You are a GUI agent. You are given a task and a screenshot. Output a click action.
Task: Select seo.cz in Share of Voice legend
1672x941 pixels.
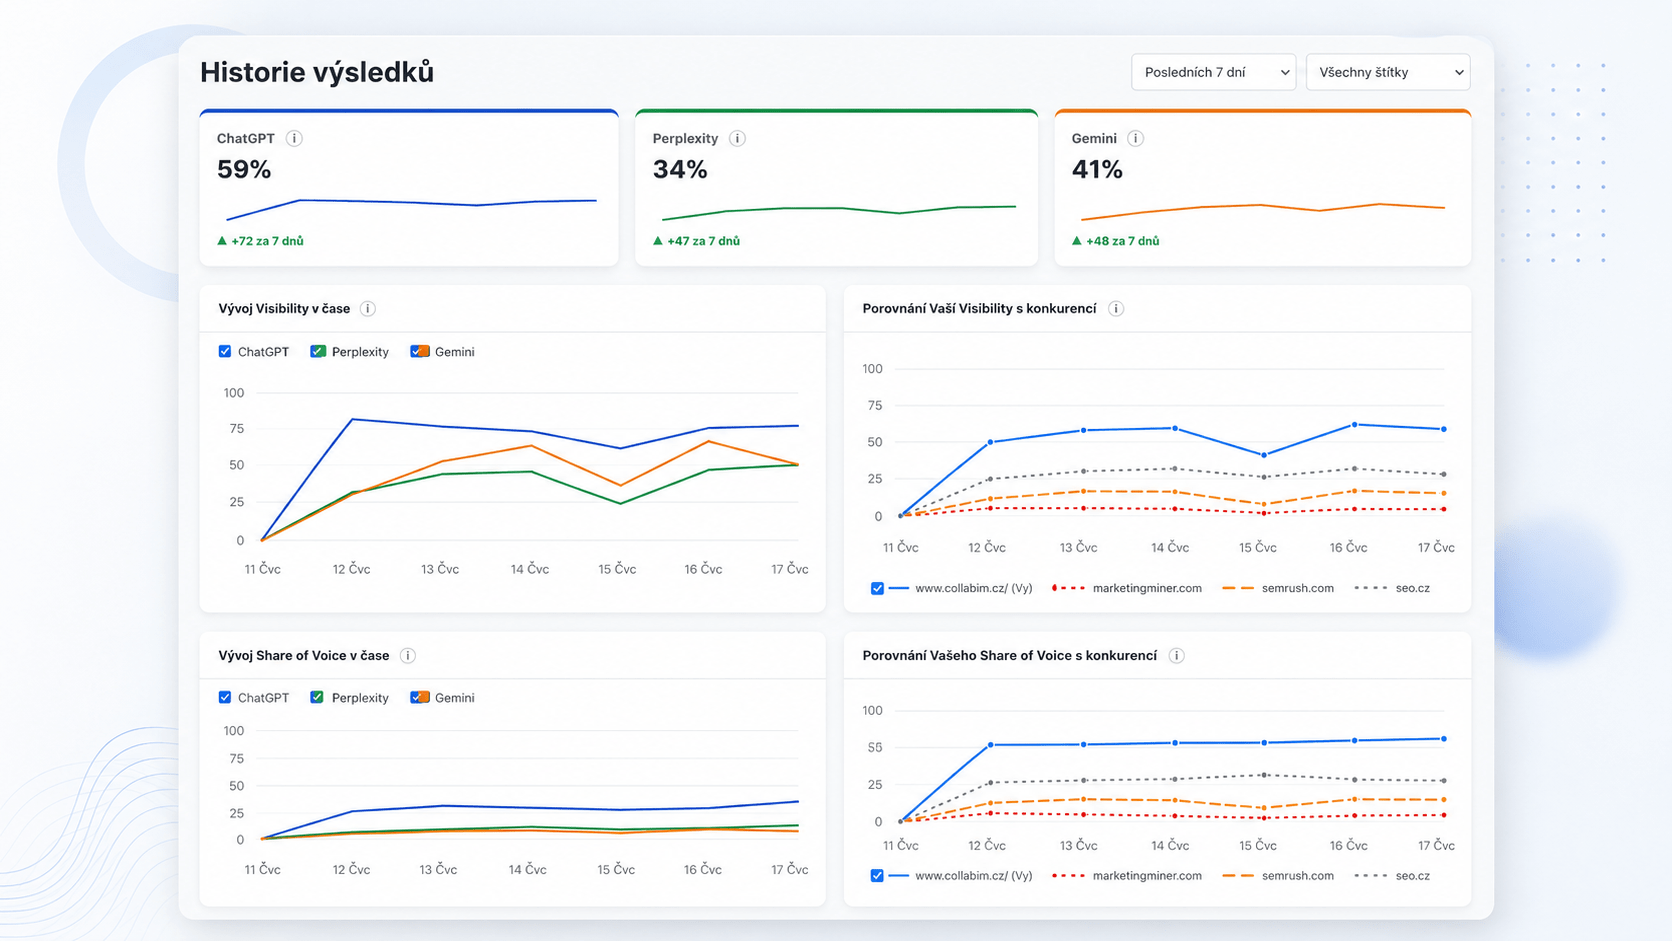coord(1392,876)
